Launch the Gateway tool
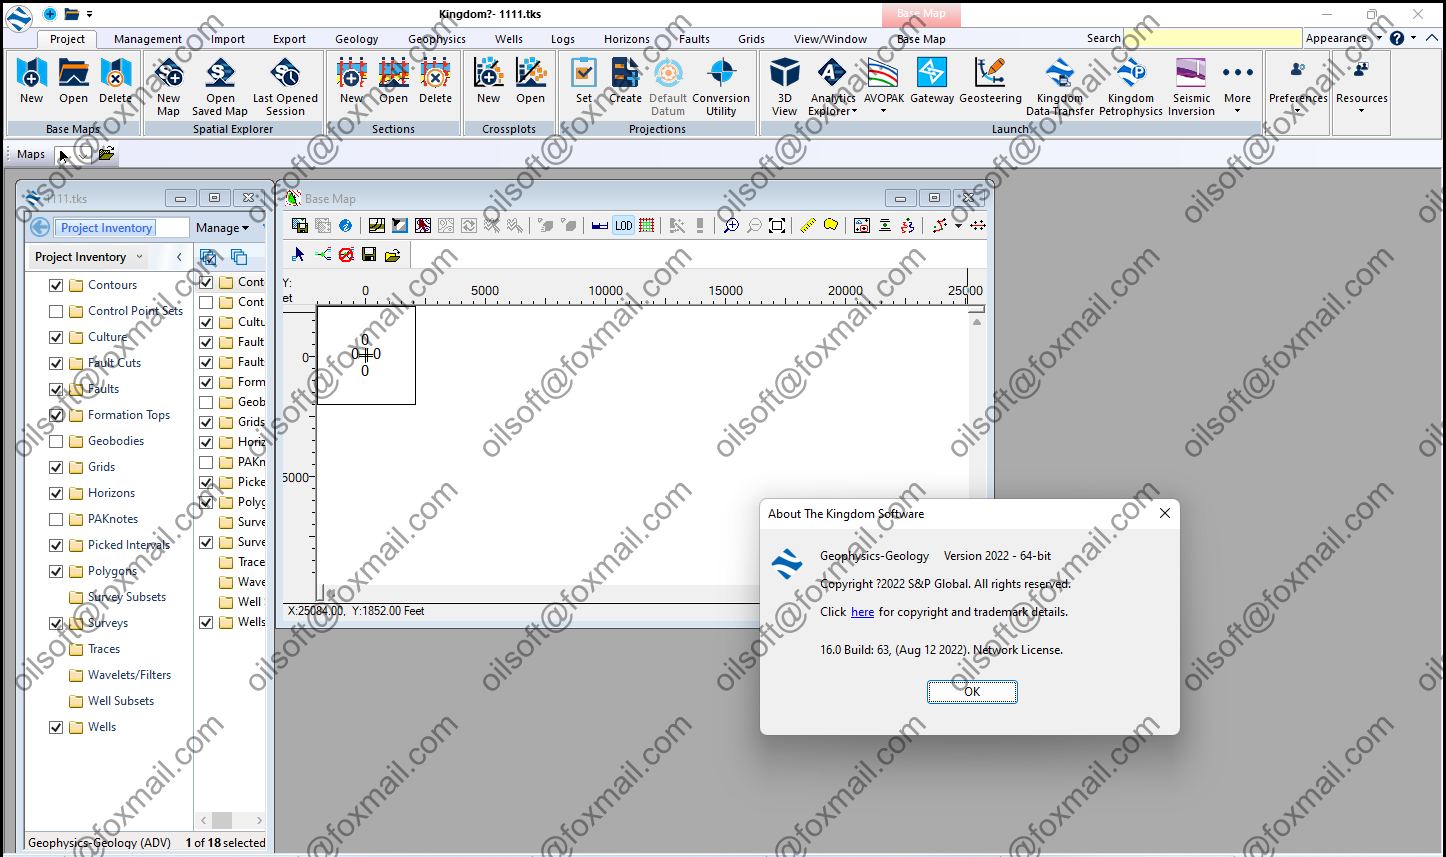This screenshot has height=857, width=1446. [932, 80]
